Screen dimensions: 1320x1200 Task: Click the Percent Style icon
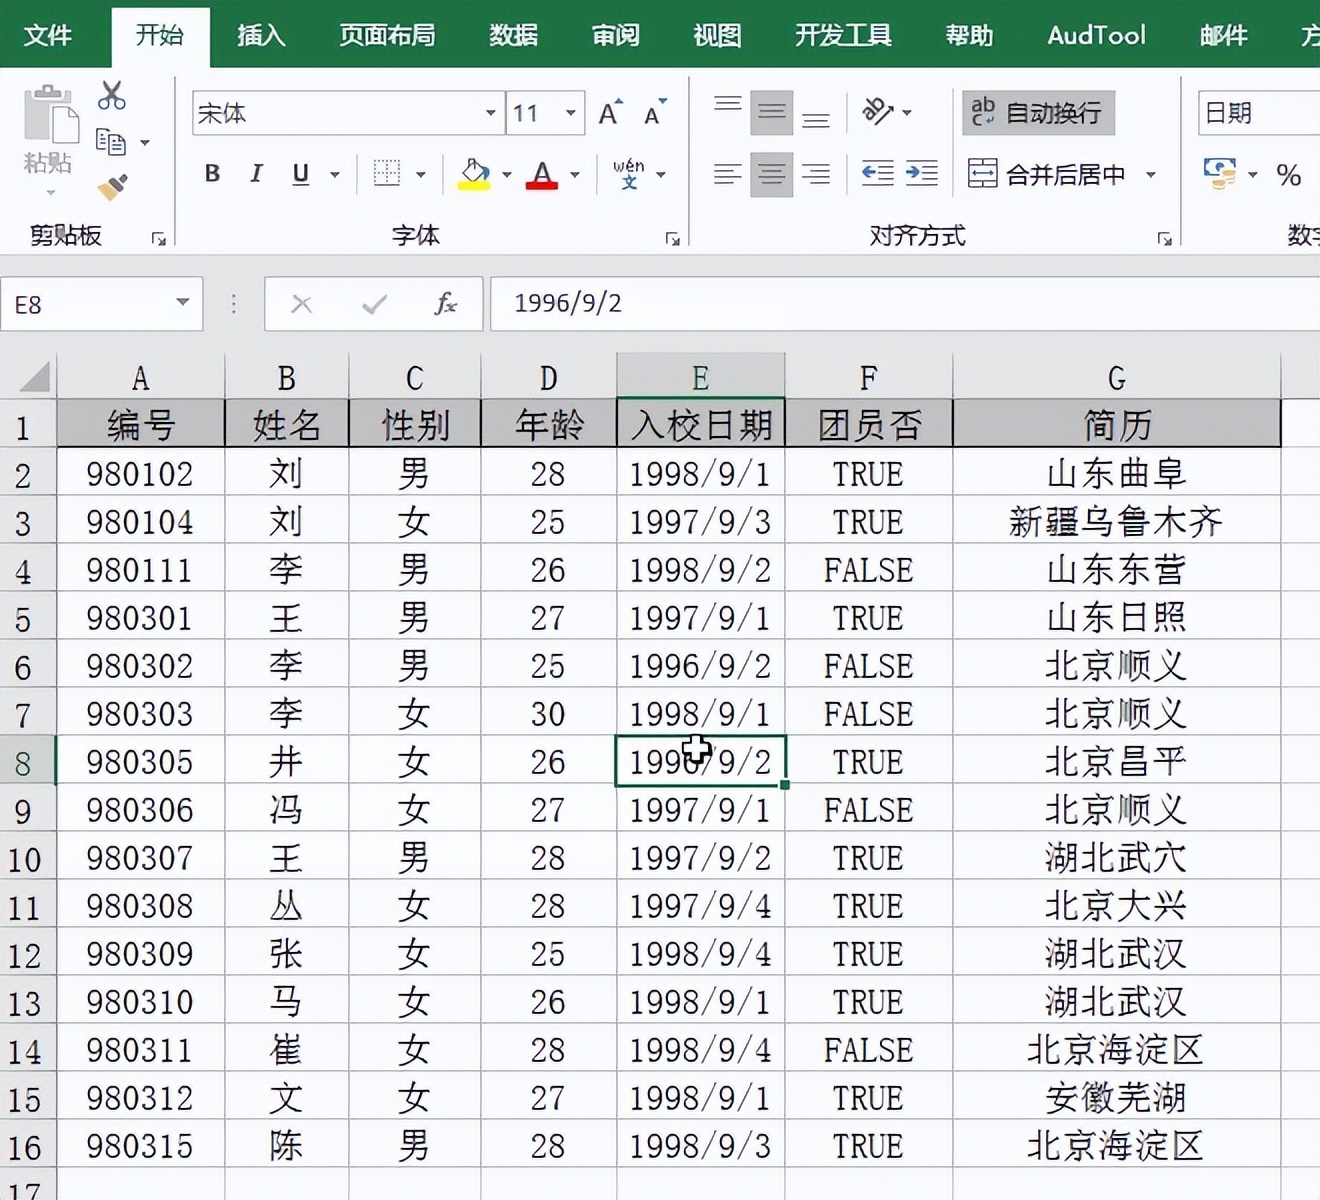click(x=1290, y=175)
